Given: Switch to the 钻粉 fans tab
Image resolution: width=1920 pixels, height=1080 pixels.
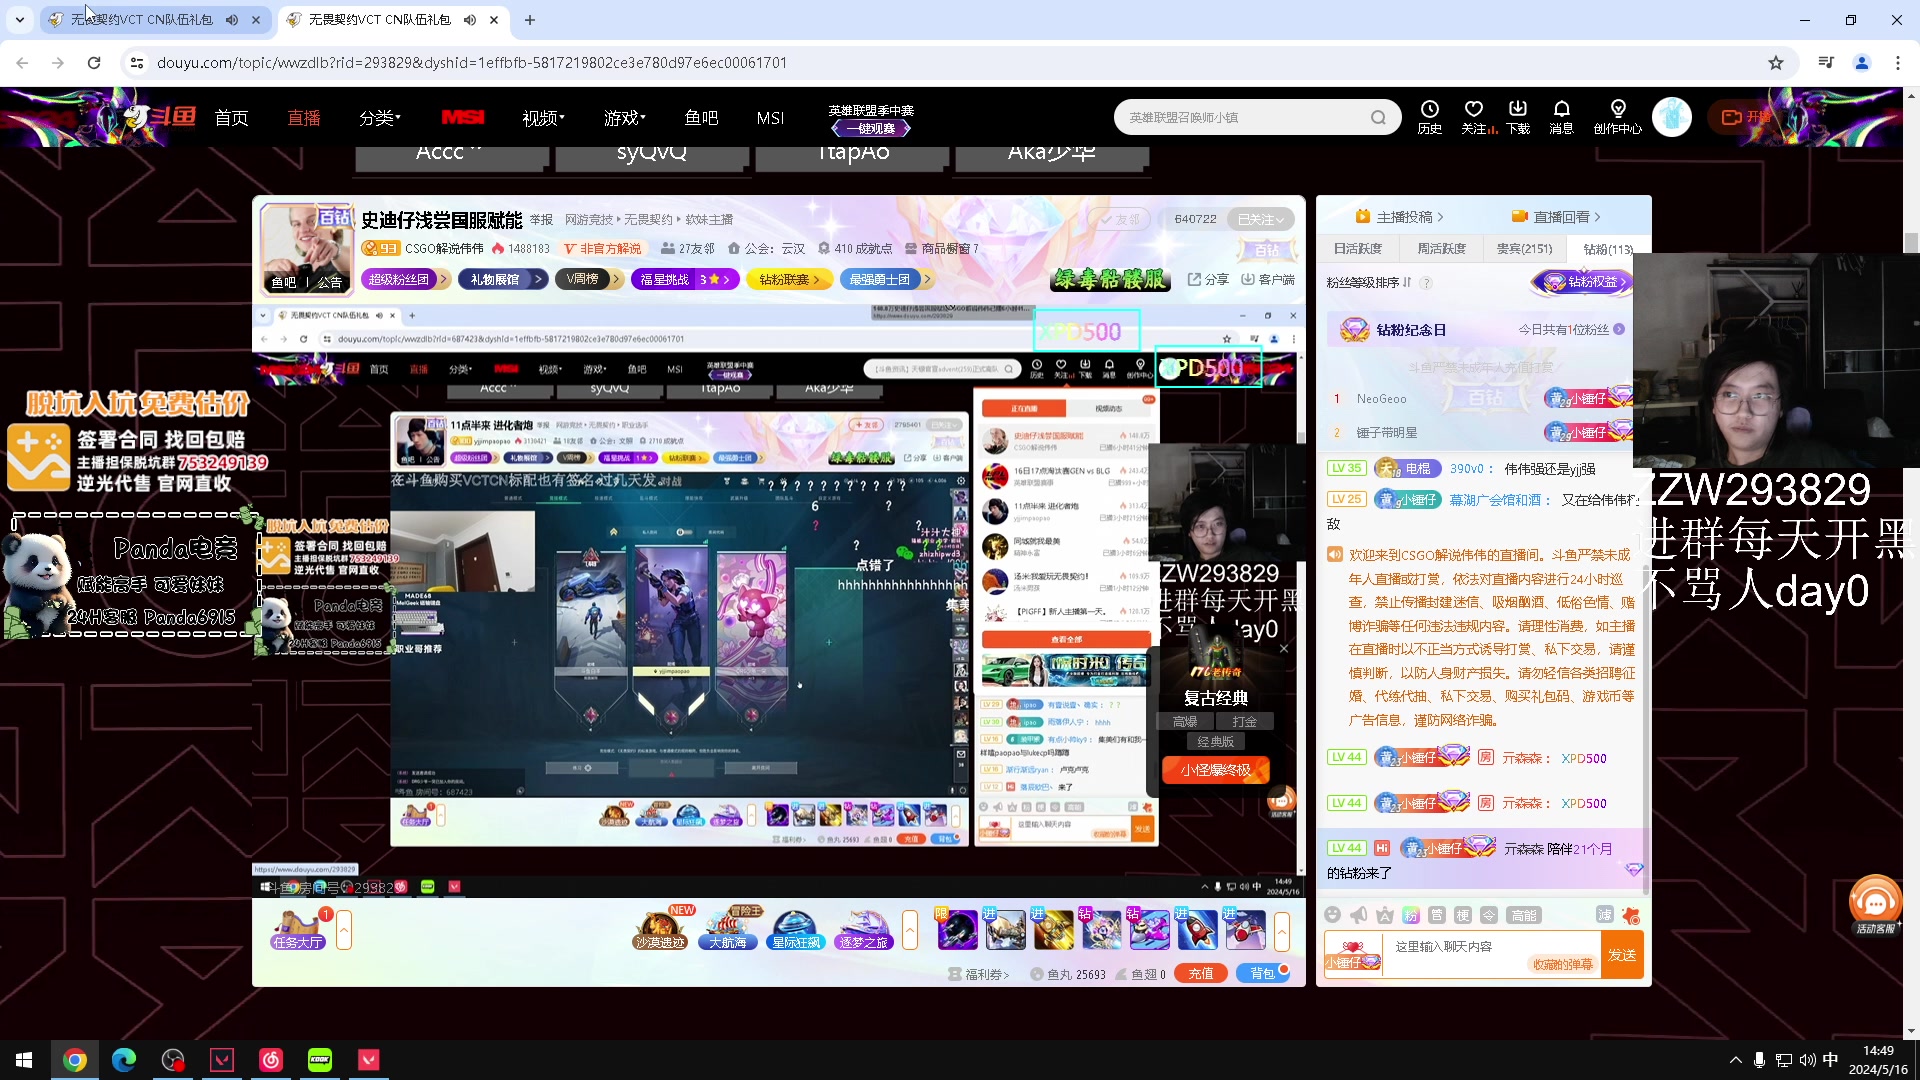Looking at the screenshot, I should 1605,249.
